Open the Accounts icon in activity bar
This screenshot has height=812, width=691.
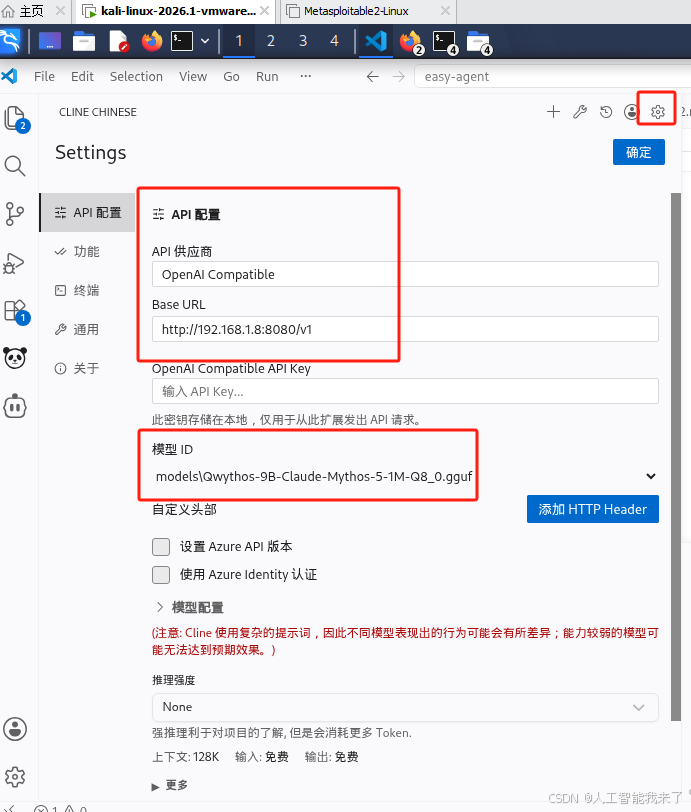click(15, 729)
